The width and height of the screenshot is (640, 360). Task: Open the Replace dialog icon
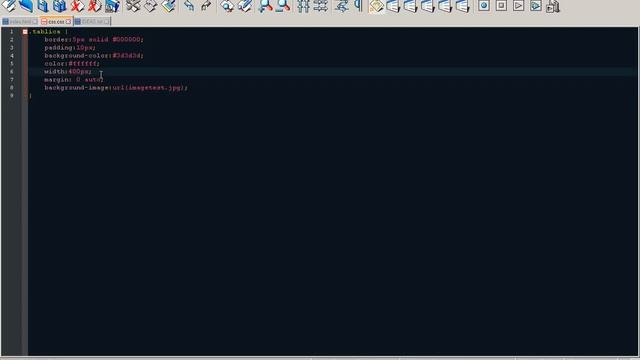pyautogui.click(x=244, y=6)
